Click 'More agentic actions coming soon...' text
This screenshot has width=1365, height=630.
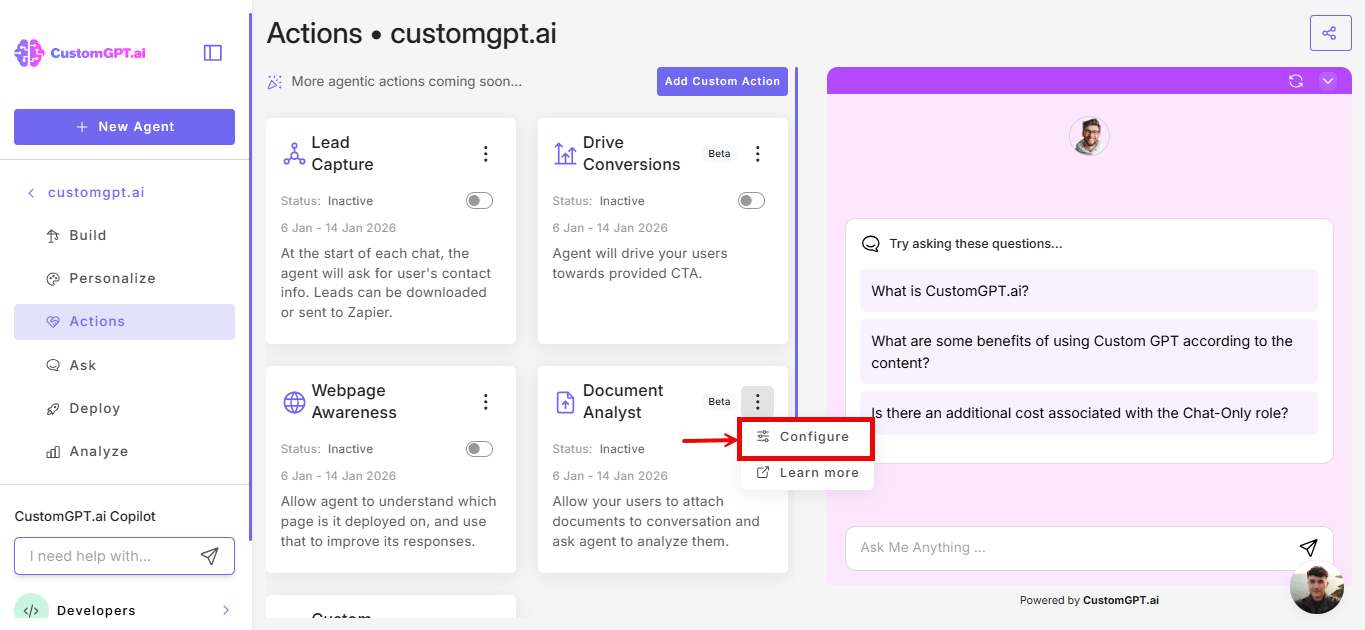pyautogui.click(x=407, y=82)
